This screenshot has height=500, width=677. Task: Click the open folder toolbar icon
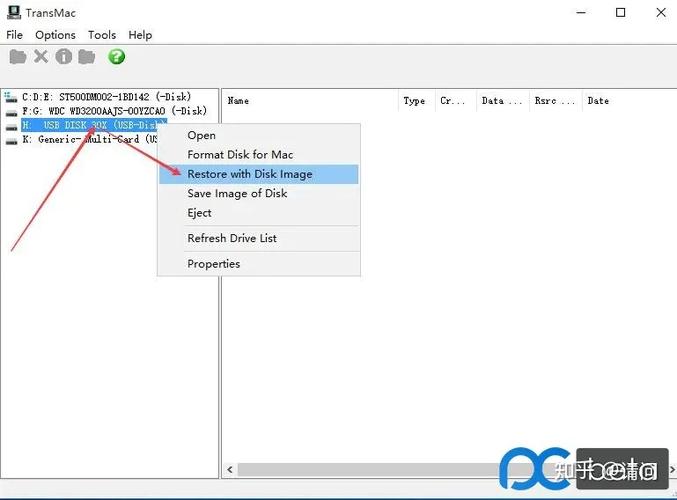click(x=18, y=57)
